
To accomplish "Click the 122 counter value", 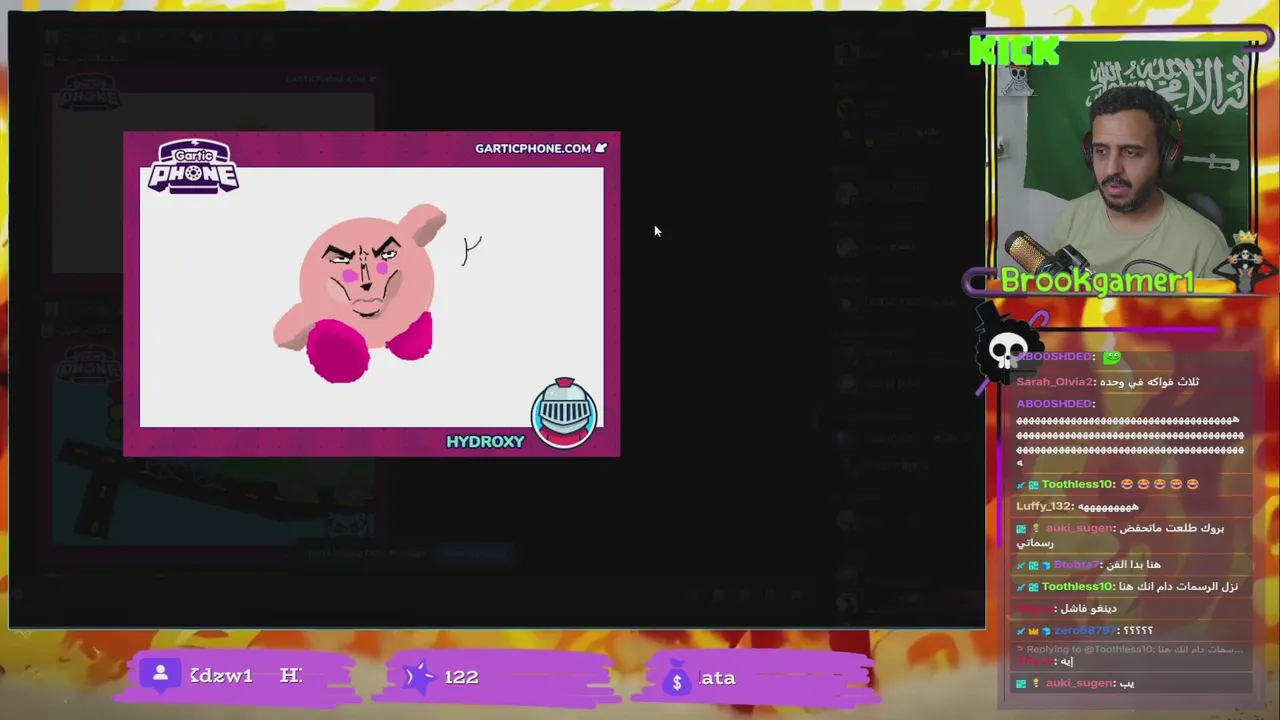I will [x=461, y=677].
